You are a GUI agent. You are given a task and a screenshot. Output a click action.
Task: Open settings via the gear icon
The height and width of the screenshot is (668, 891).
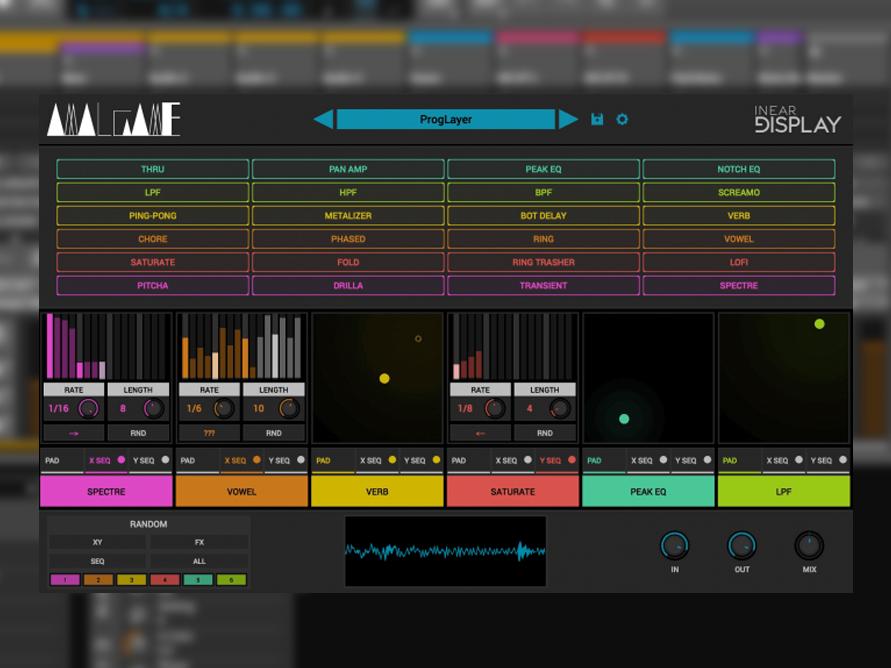coord(622,120)
